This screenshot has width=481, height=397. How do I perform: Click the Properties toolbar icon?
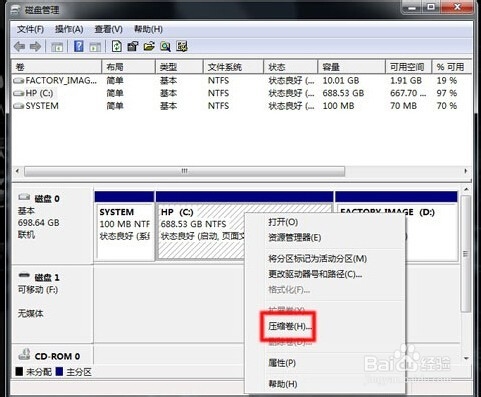click(x=133, y=46)
